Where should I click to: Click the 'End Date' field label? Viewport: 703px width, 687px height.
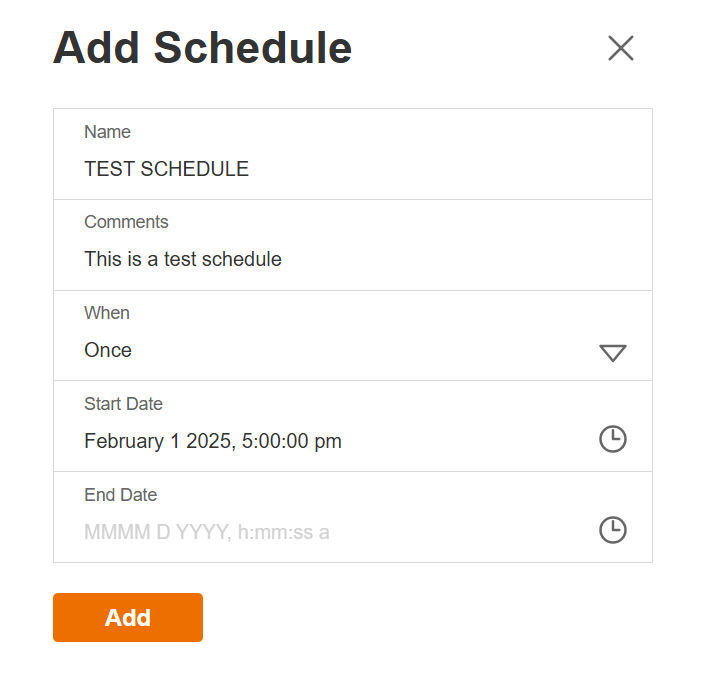point(120,495)
